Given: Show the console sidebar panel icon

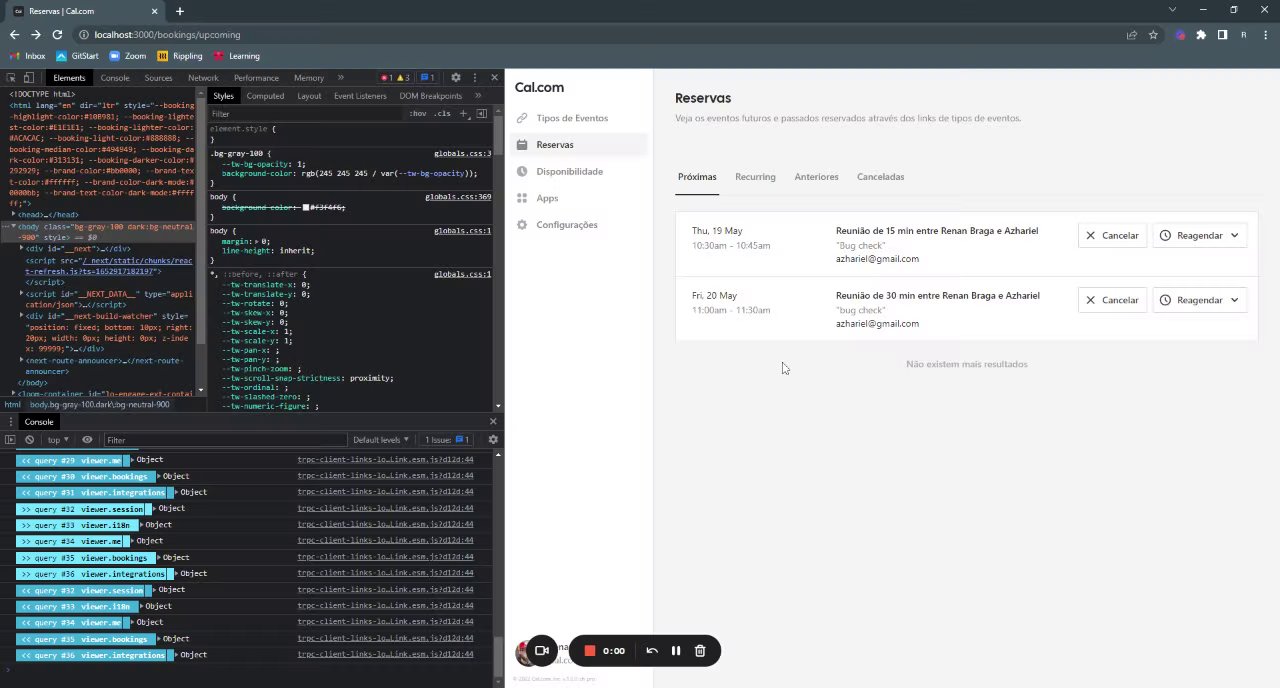Looking at the screenshot, I should pyautogui.click(x=10, y=439).
